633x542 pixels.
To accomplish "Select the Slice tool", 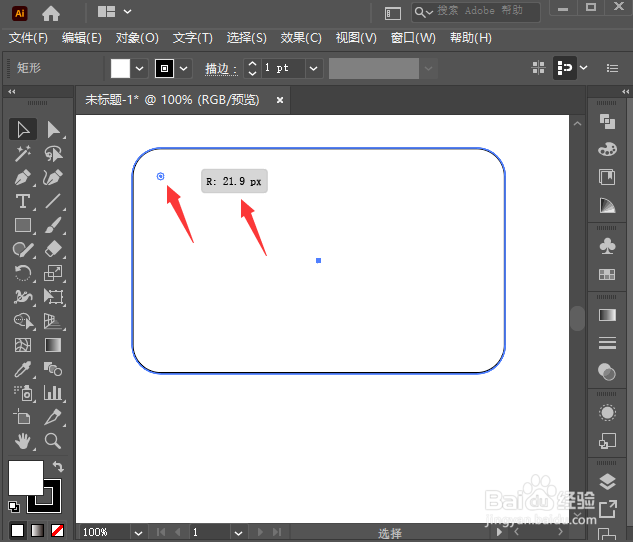I will pyautogui.click(x=53, y=417).
